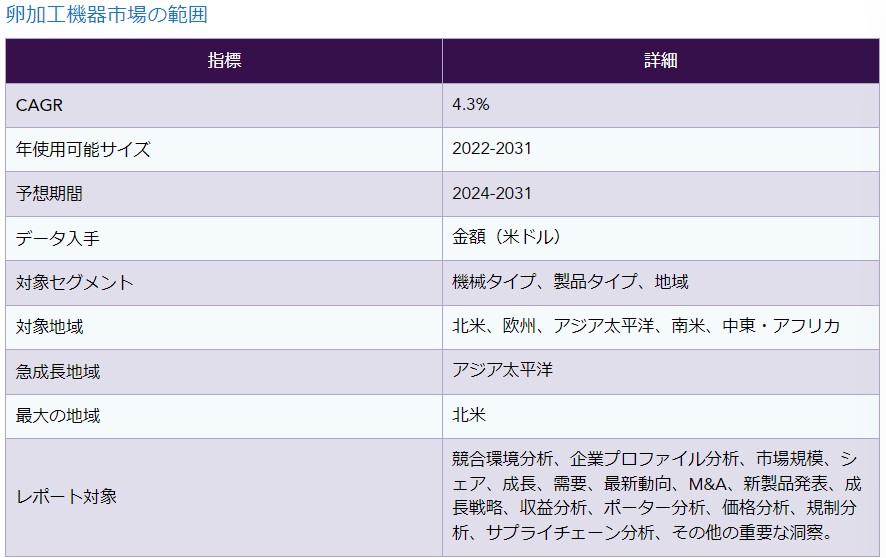Click the 金額（米ドル） cell
This screenshot has width=886, height=558.
coord(661,238)
